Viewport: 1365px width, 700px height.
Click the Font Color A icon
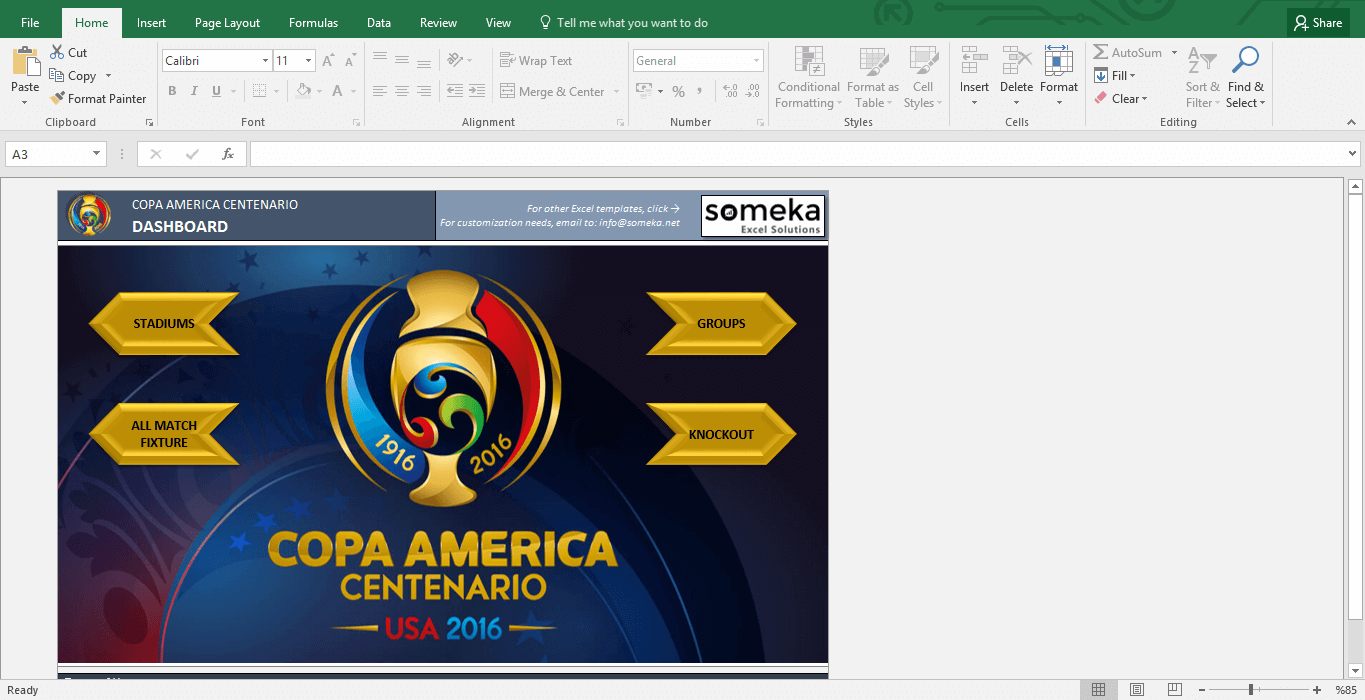point(338,91)
